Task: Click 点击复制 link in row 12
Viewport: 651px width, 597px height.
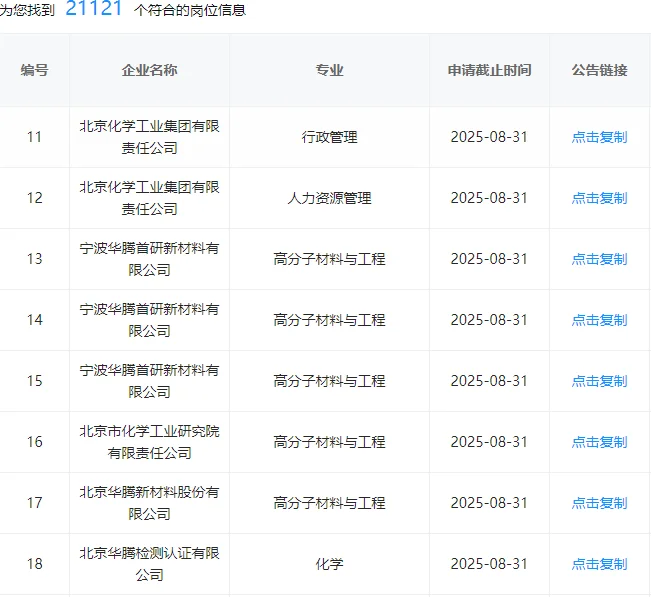Action: tap(599, 198)
